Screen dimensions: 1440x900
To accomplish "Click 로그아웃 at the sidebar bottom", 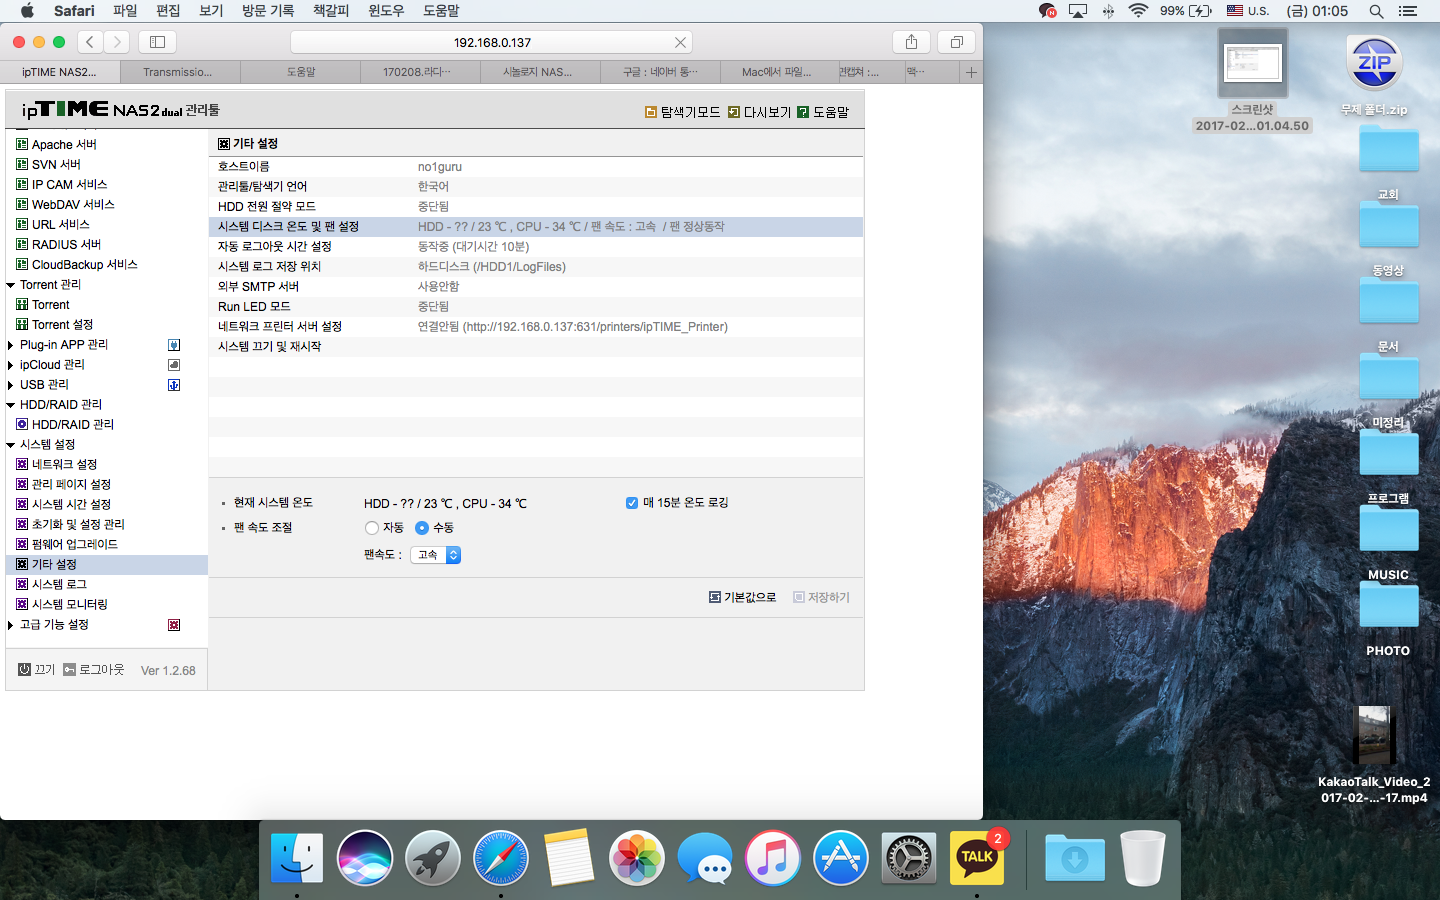I will pyautogui.click(x=94, y=670).
